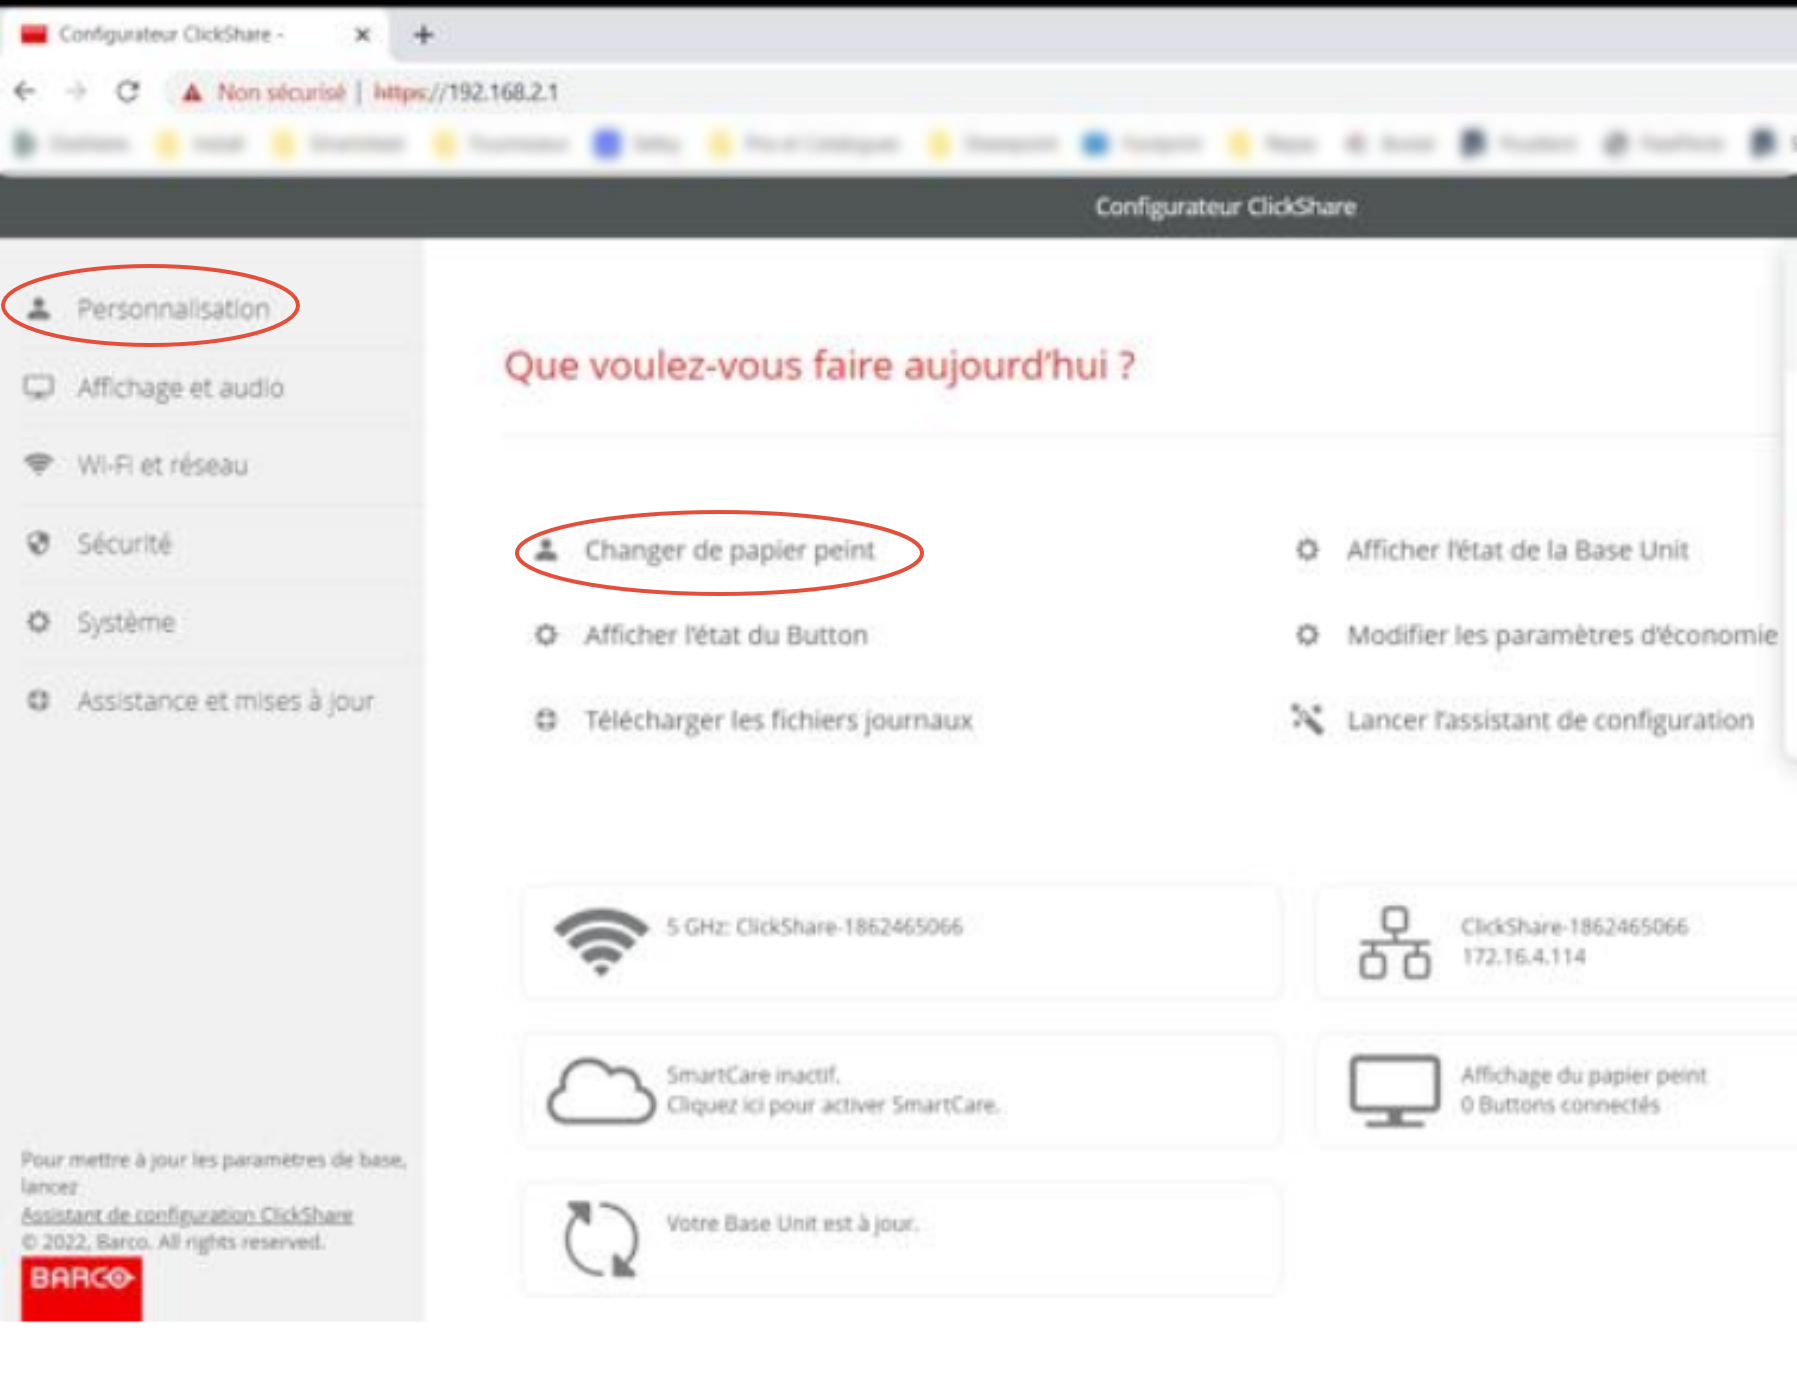Viewport: 1797px width, 1381px height.
Task: Click Cliquez ici pour activer SmartCare
Action: pyautogui.click(x=833, y=1105)
